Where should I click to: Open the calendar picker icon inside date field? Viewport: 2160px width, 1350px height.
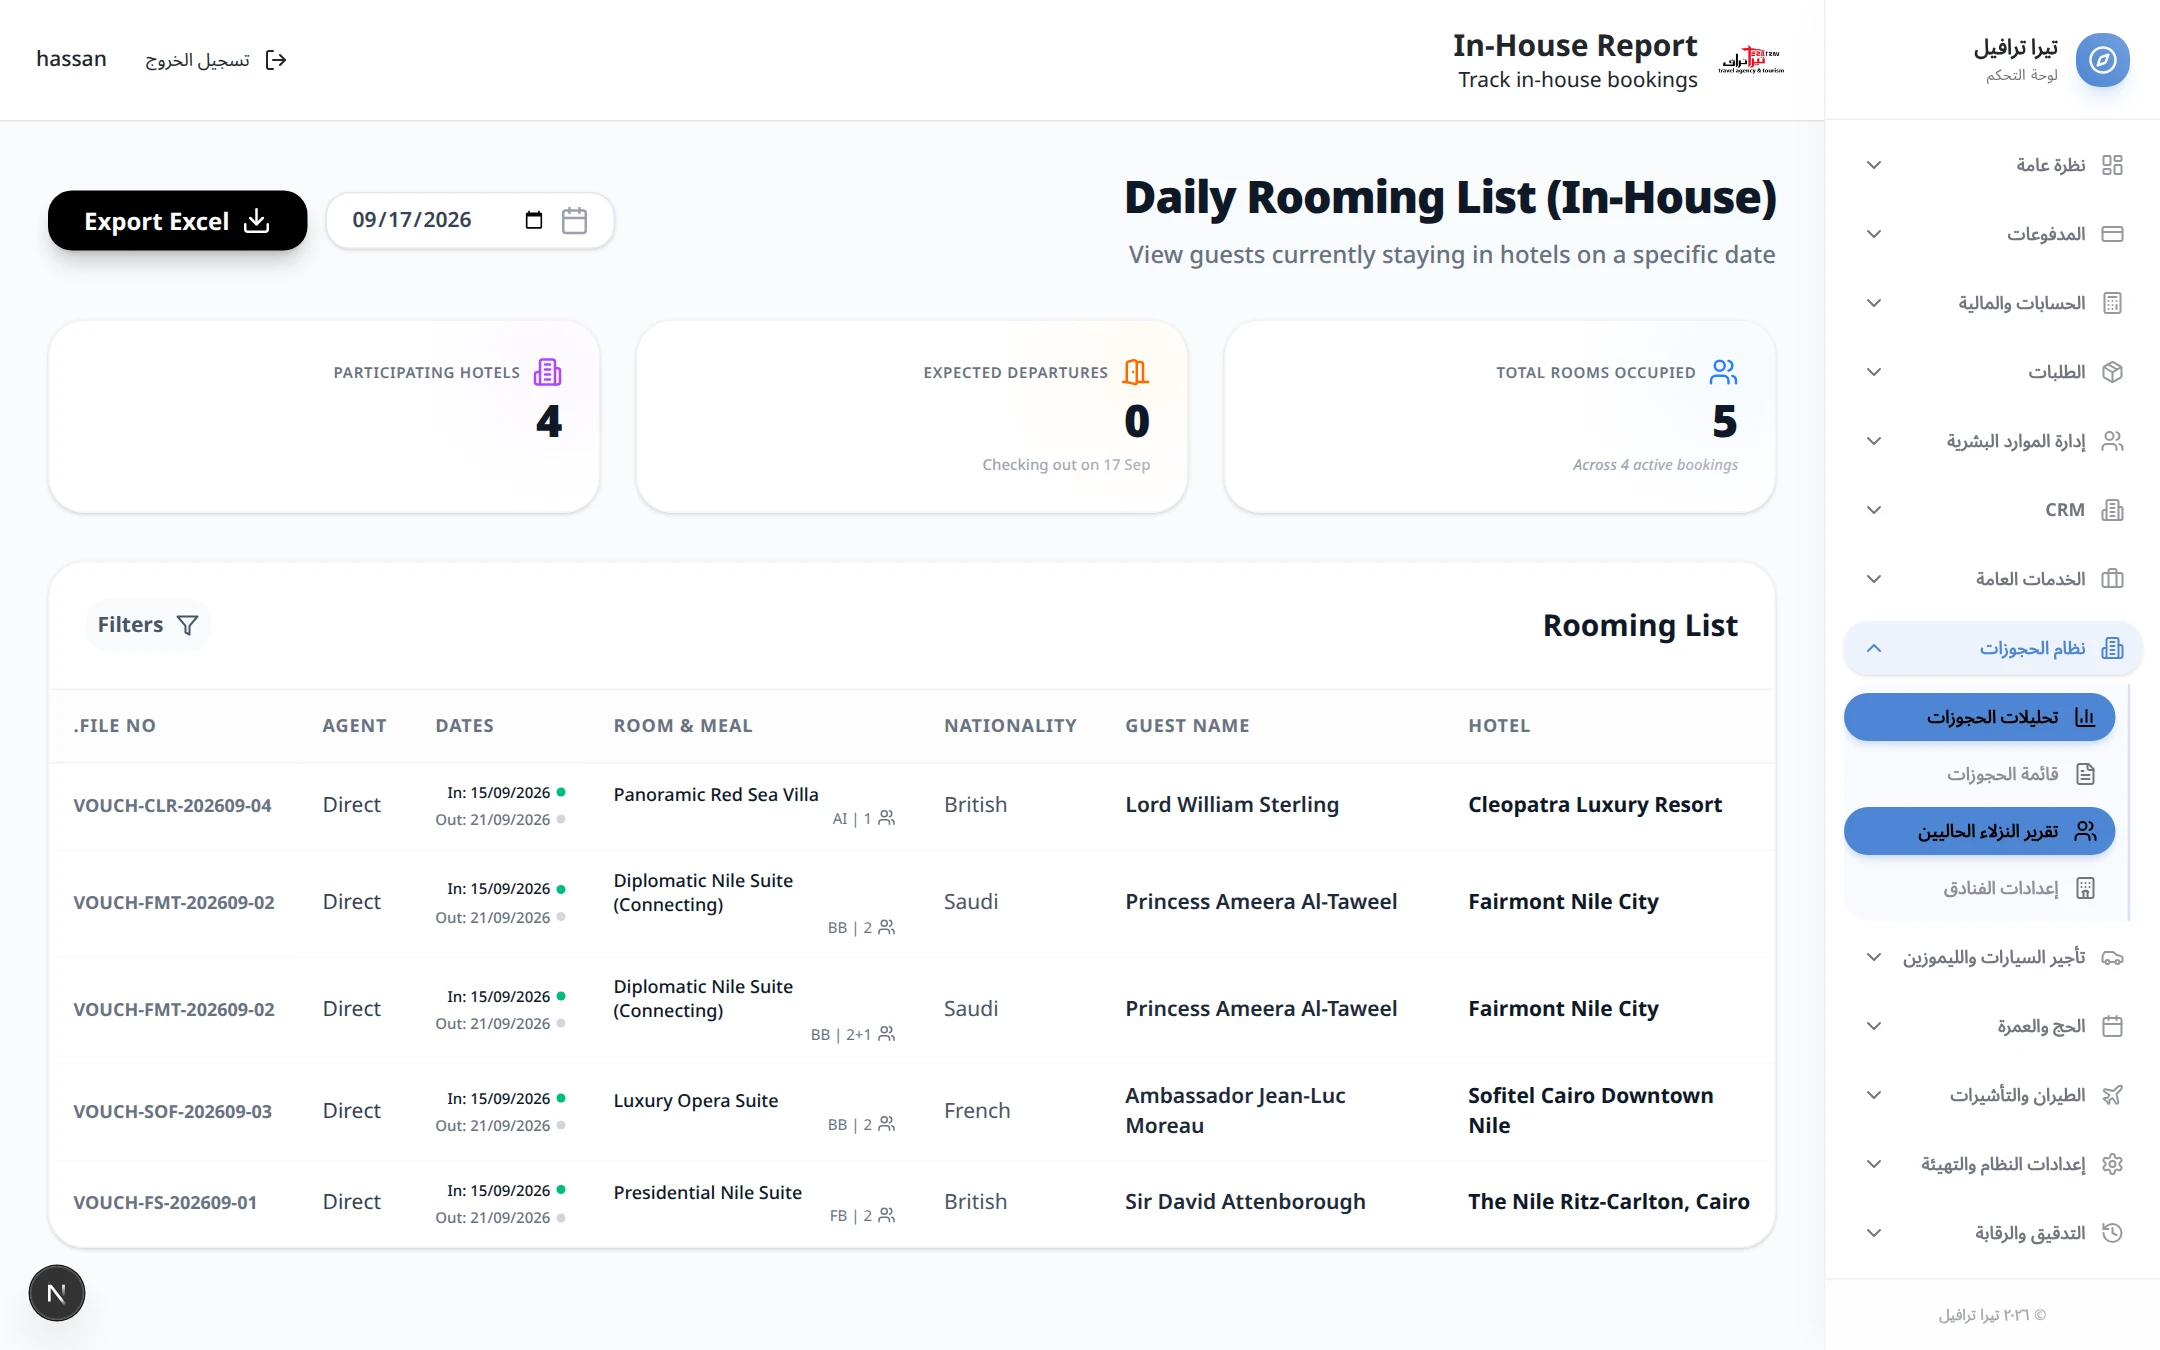coord(534,220)
